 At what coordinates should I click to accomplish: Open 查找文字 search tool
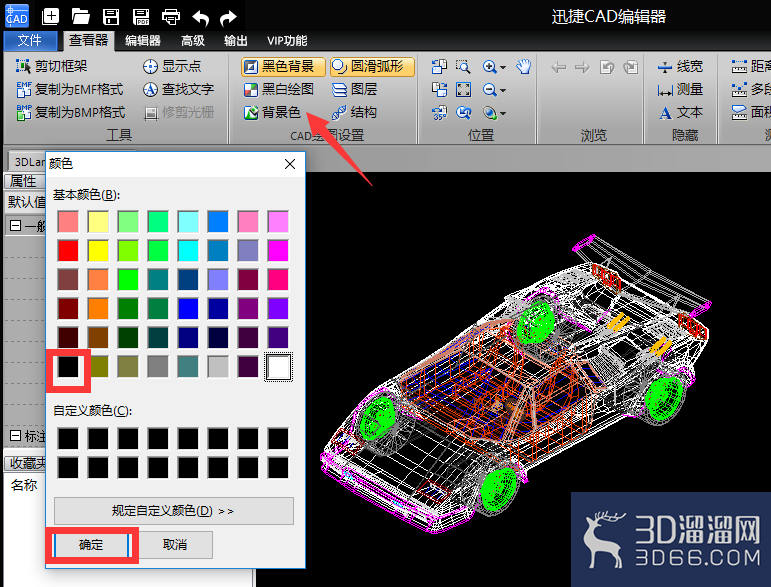(x=178, y=89)
